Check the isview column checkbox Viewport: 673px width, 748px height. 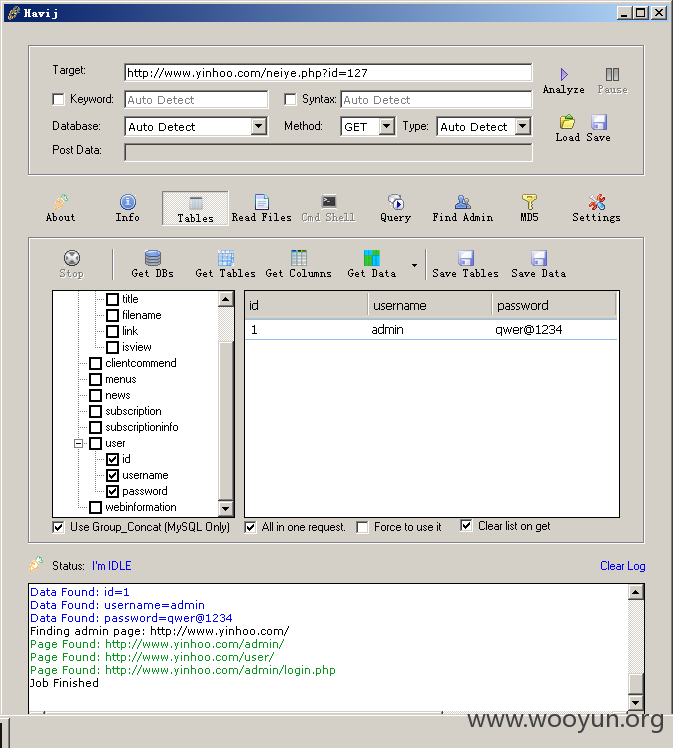pos(113,347)
